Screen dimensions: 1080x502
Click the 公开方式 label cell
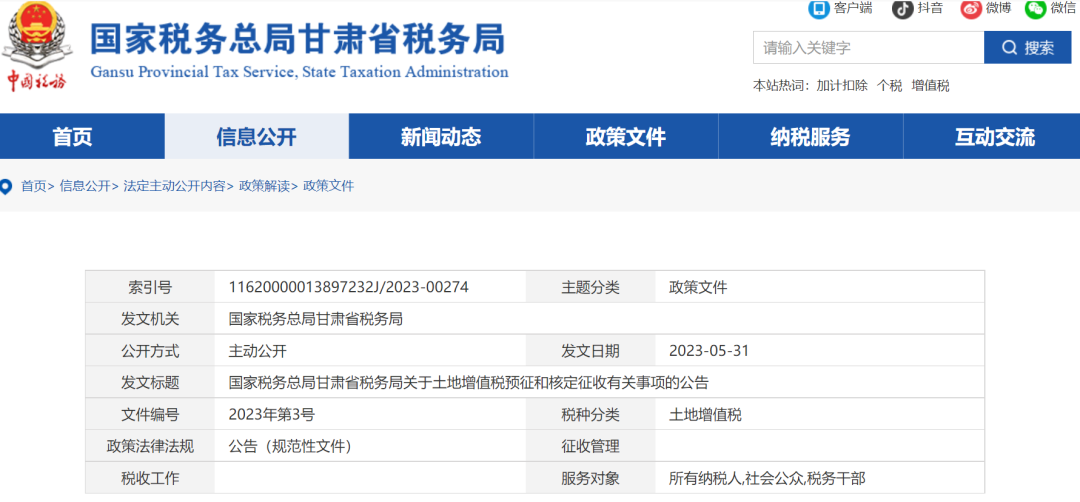point(150,351)
